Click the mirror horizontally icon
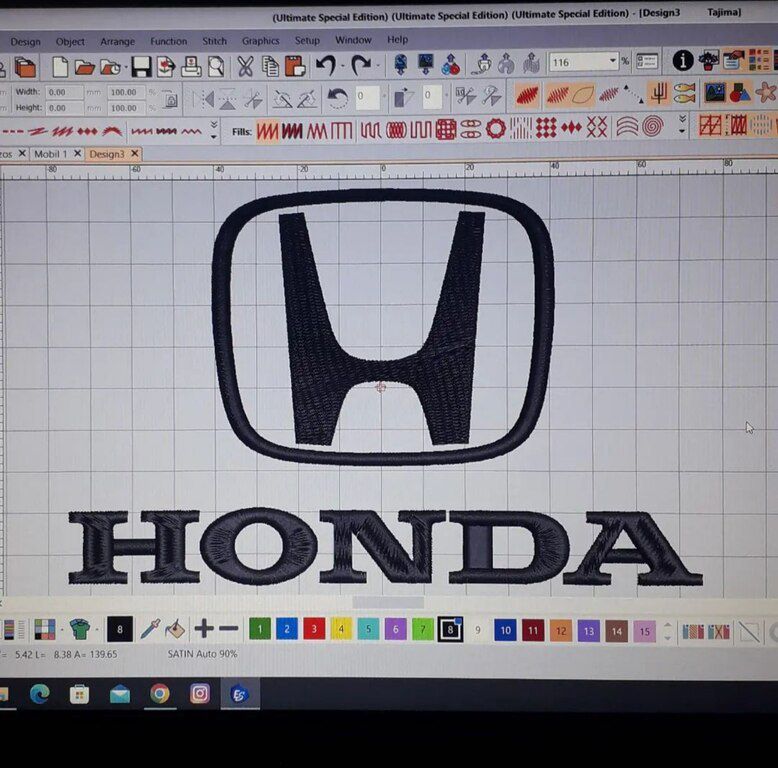This screenshot has width=778, height=768. (x=204, y=99)
